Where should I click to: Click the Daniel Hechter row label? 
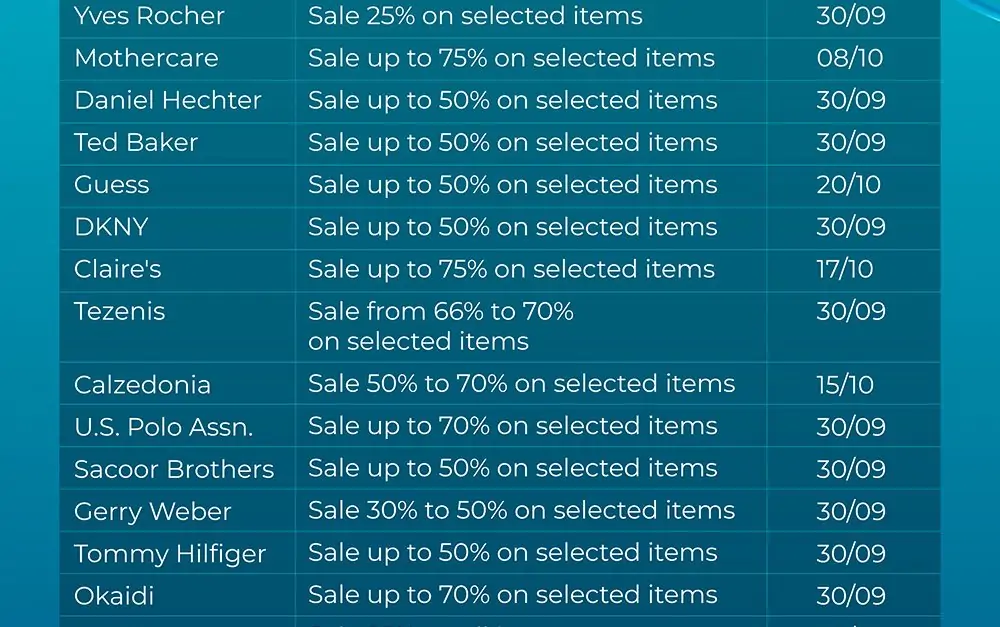(168, 100)
